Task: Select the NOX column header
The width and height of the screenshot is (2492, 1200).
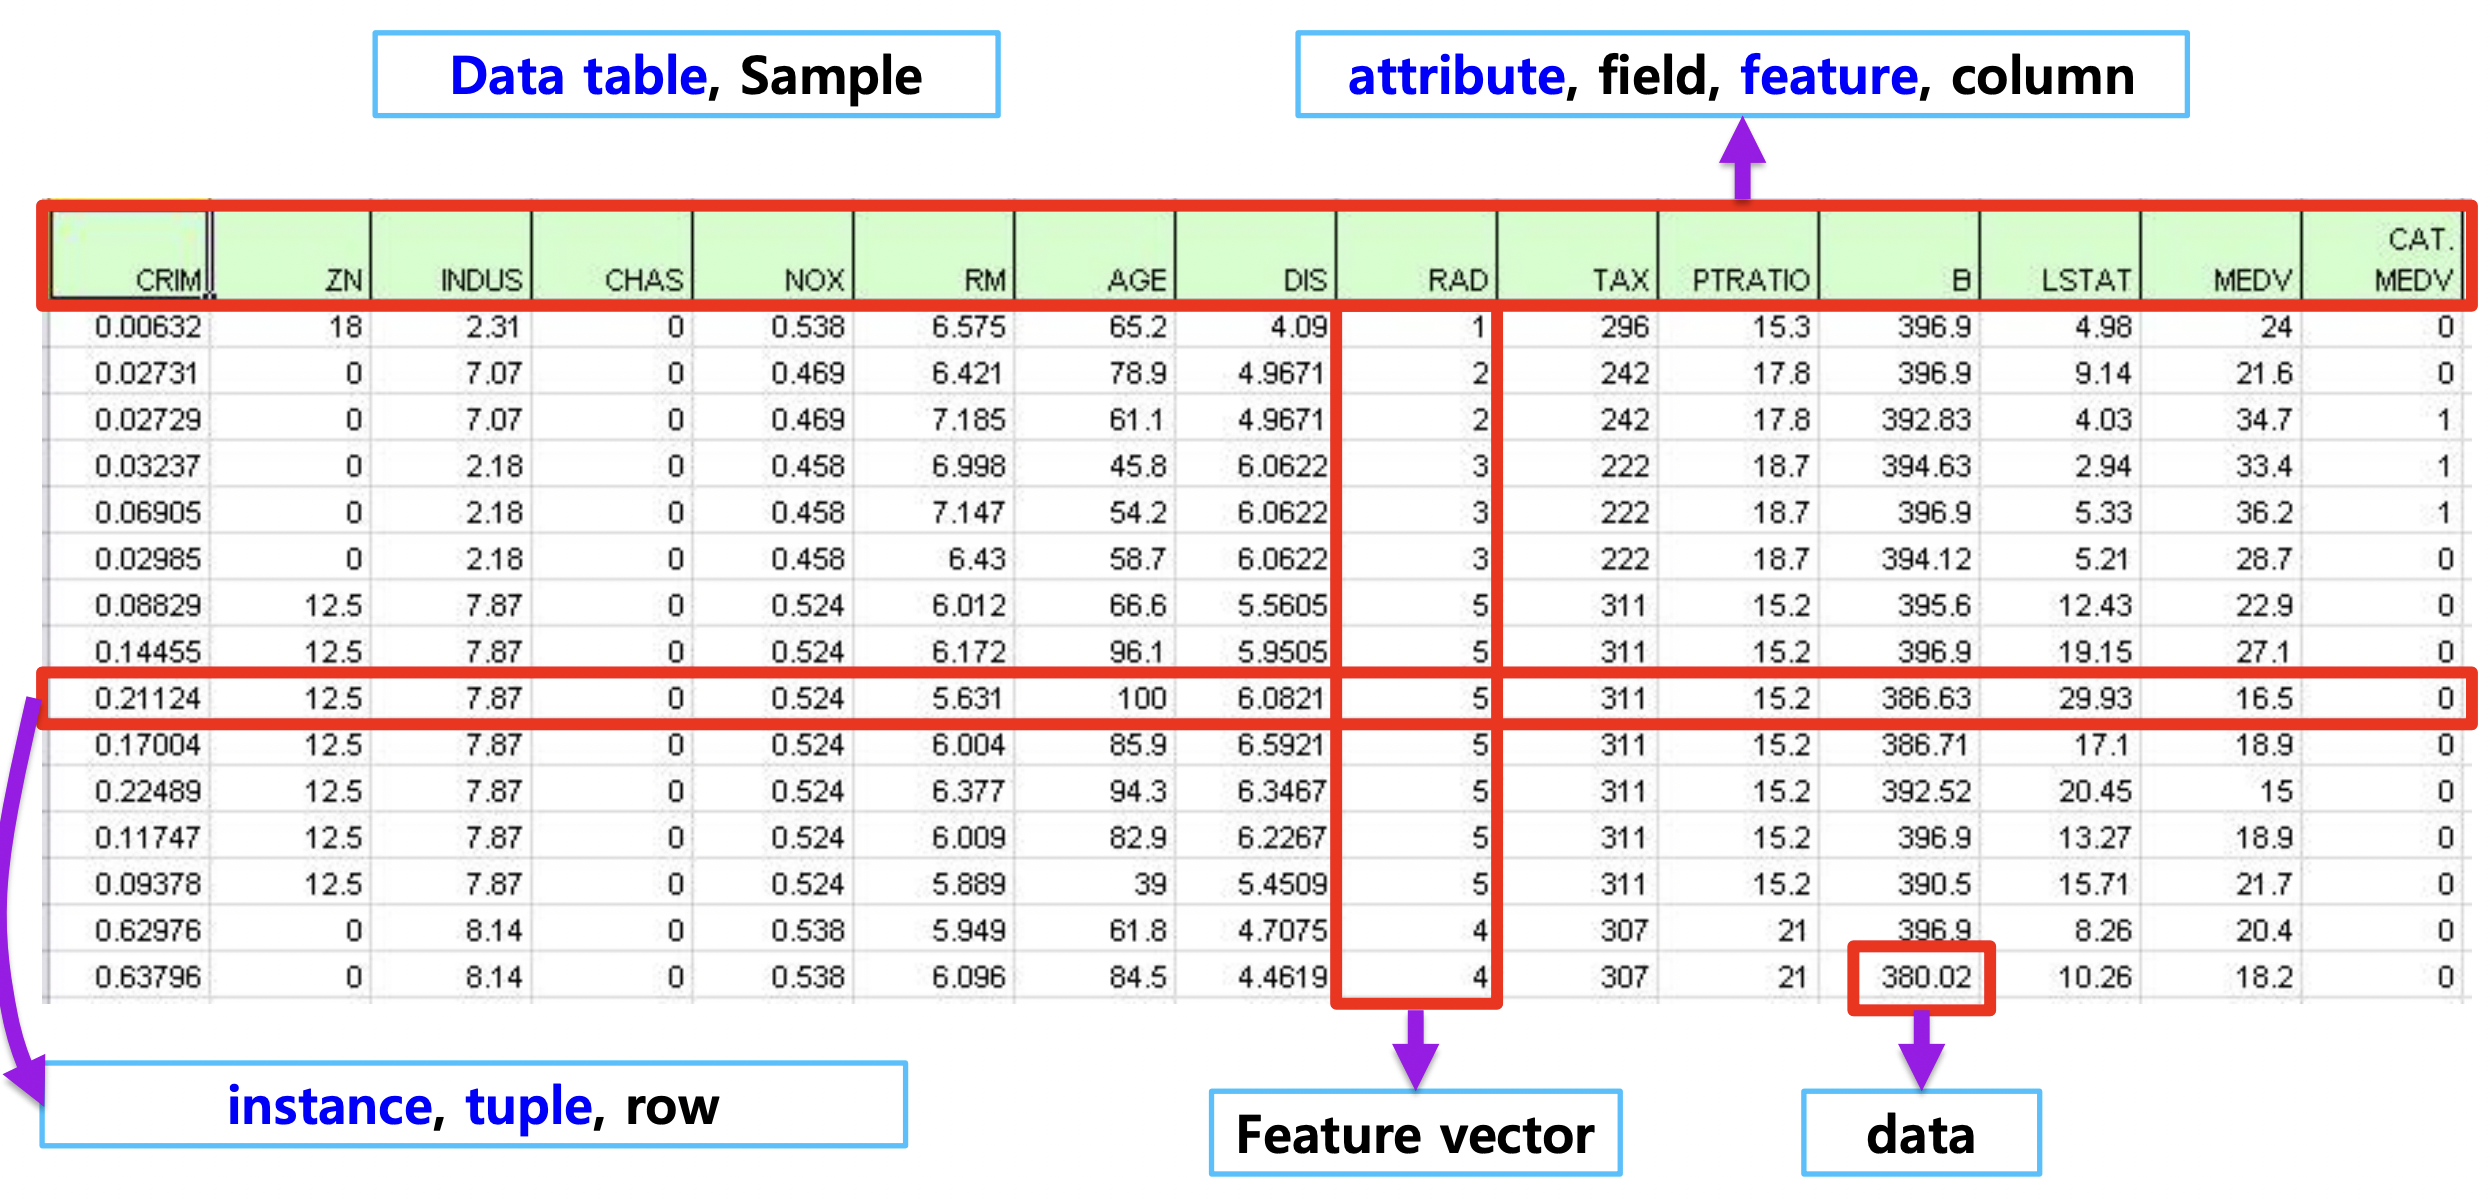Action: point(774,255)
